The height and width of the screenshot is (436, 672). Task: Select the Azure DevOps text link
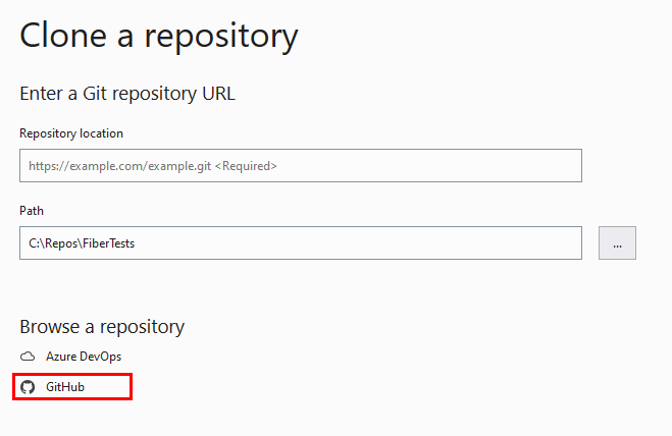tap(84, 356)
